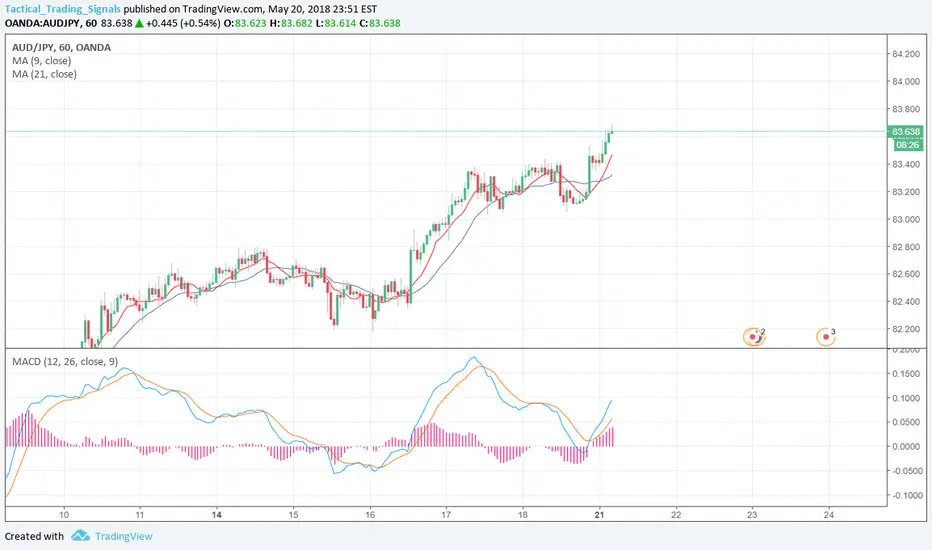Click date label 18 on time axis
Screen dimensions: 932x550
point(522,515)
